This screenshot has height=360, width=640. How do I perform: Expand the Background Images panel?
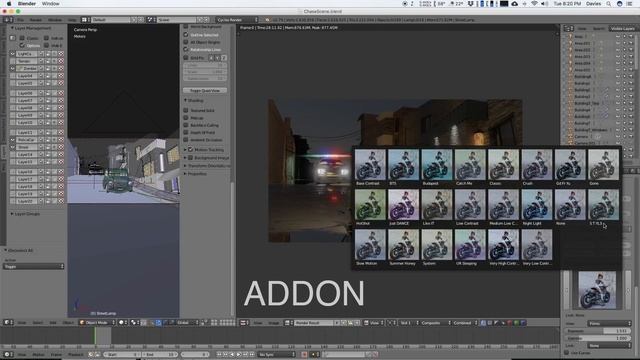click(185, 158)
